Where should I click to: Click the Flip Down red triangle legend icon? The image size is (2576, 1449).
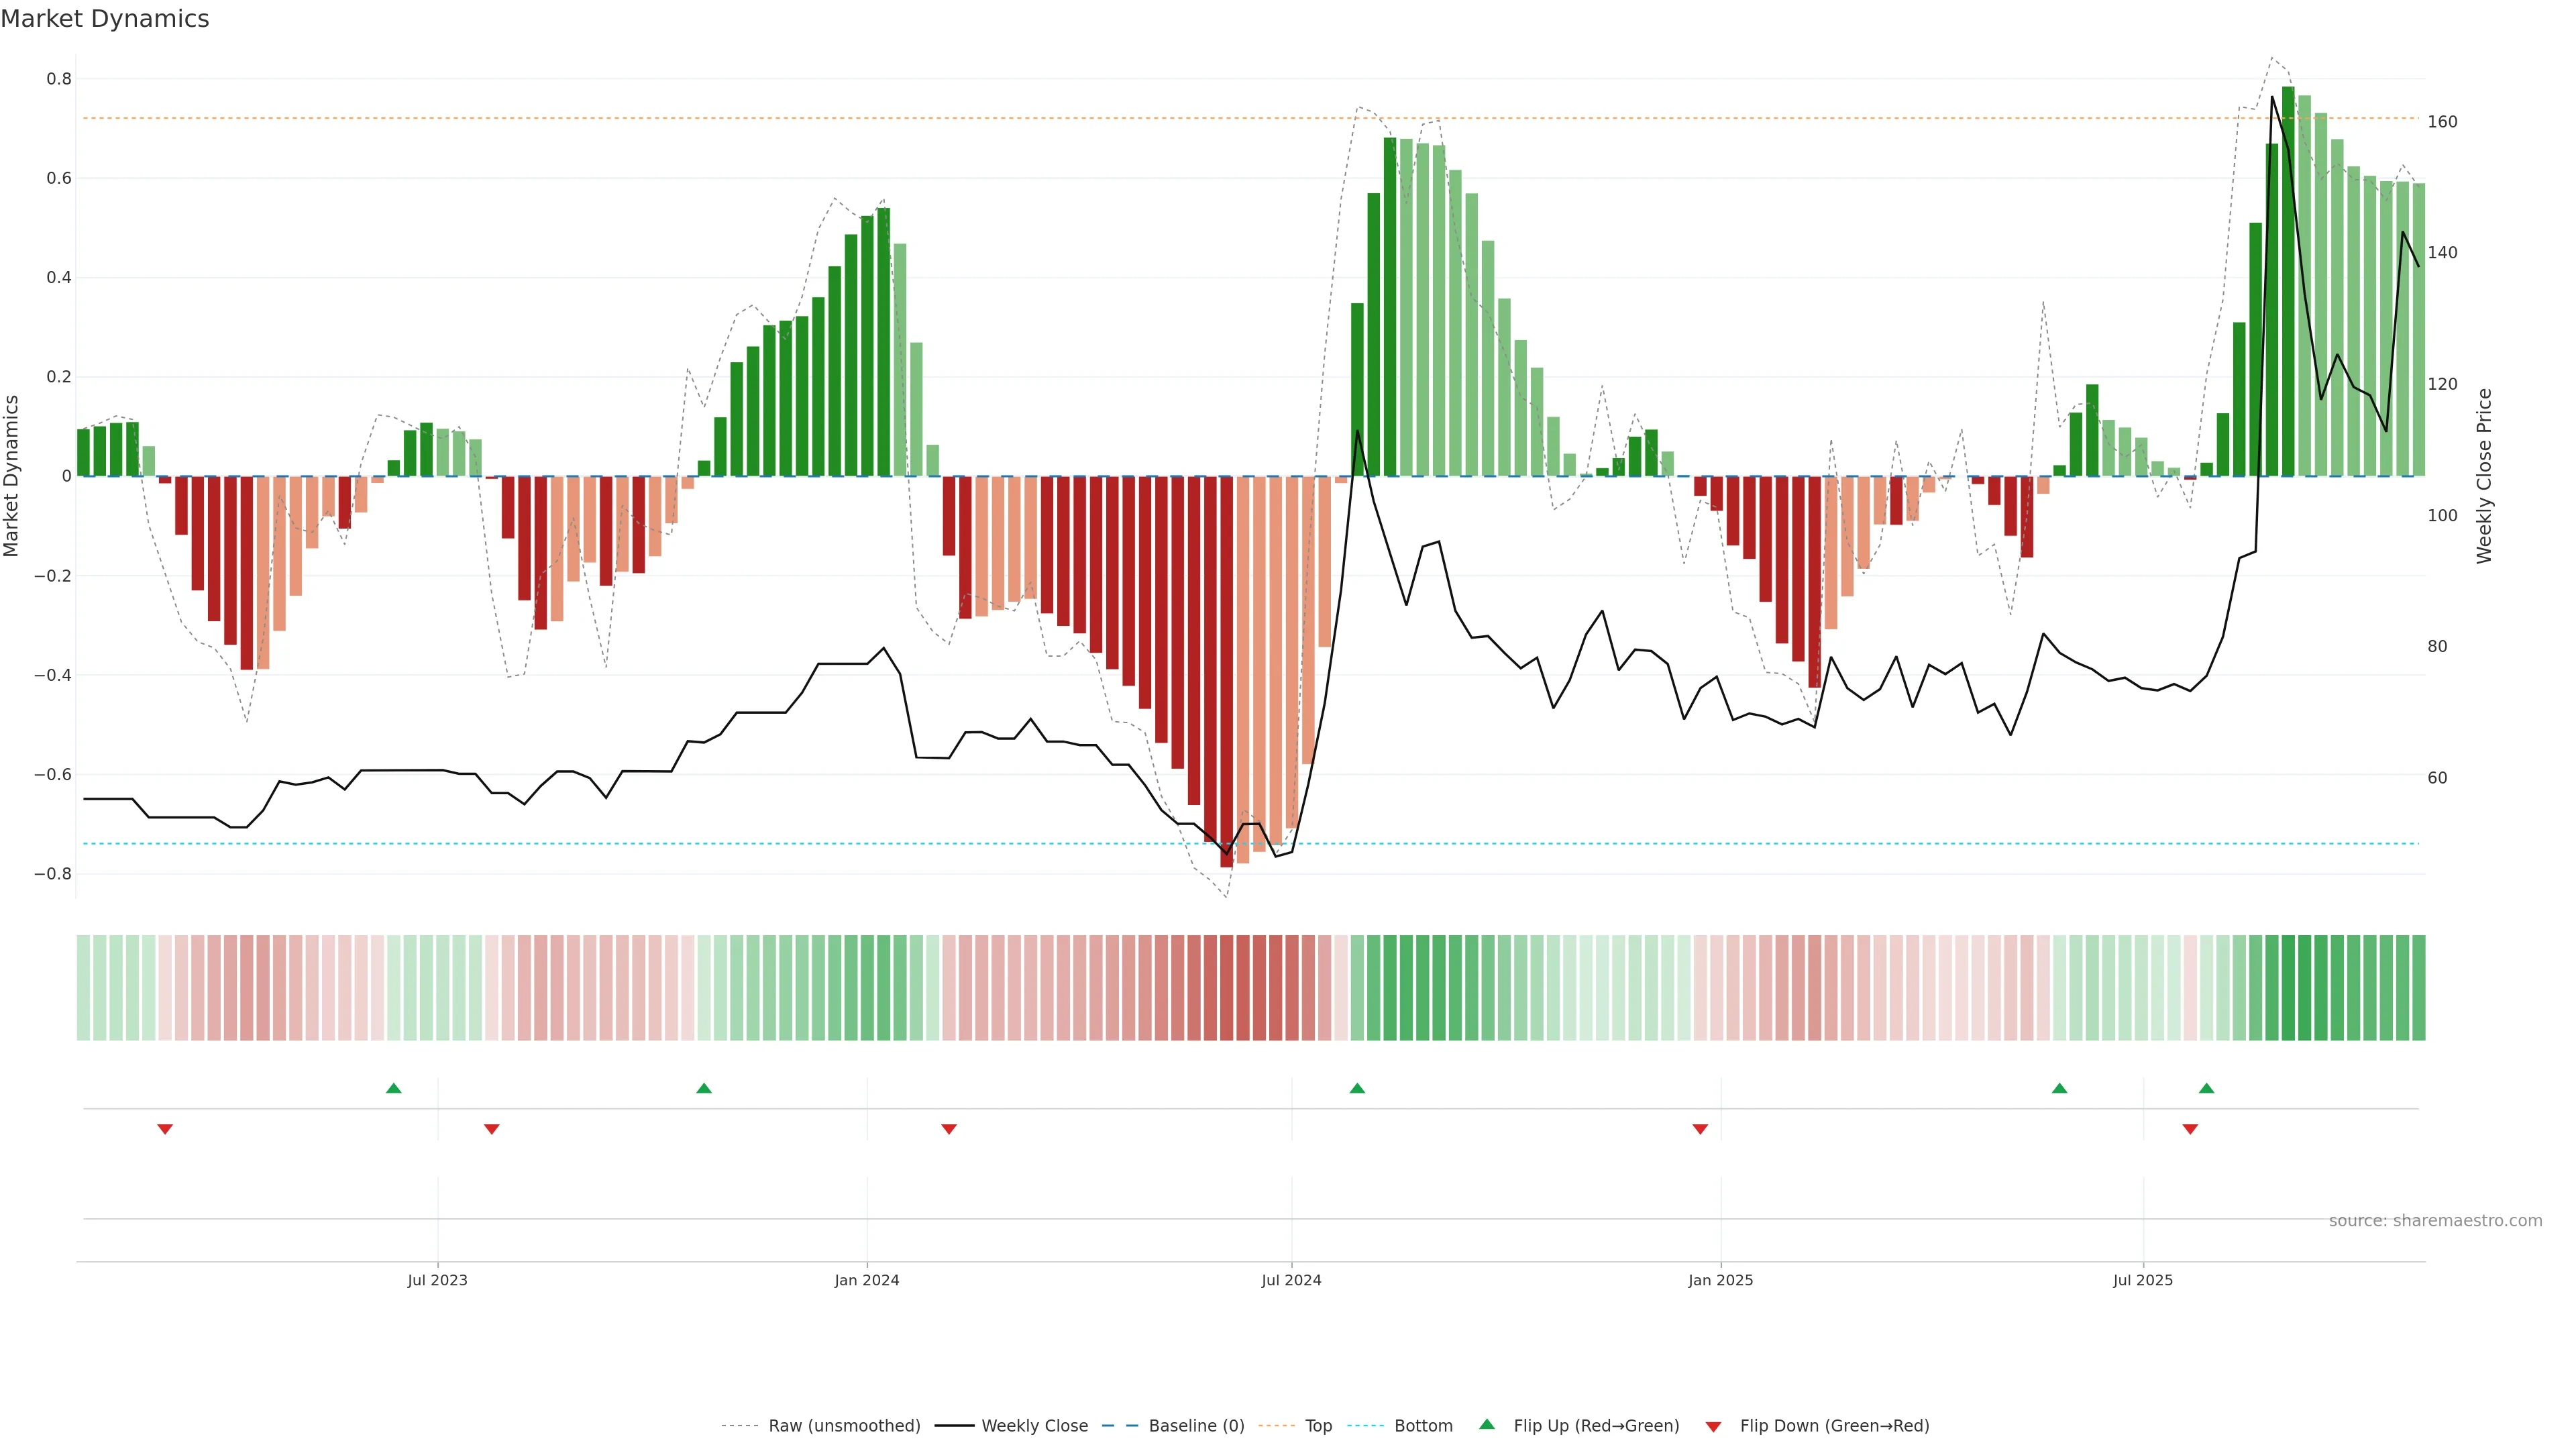pyautogui.click(x=1713, y=1426)
